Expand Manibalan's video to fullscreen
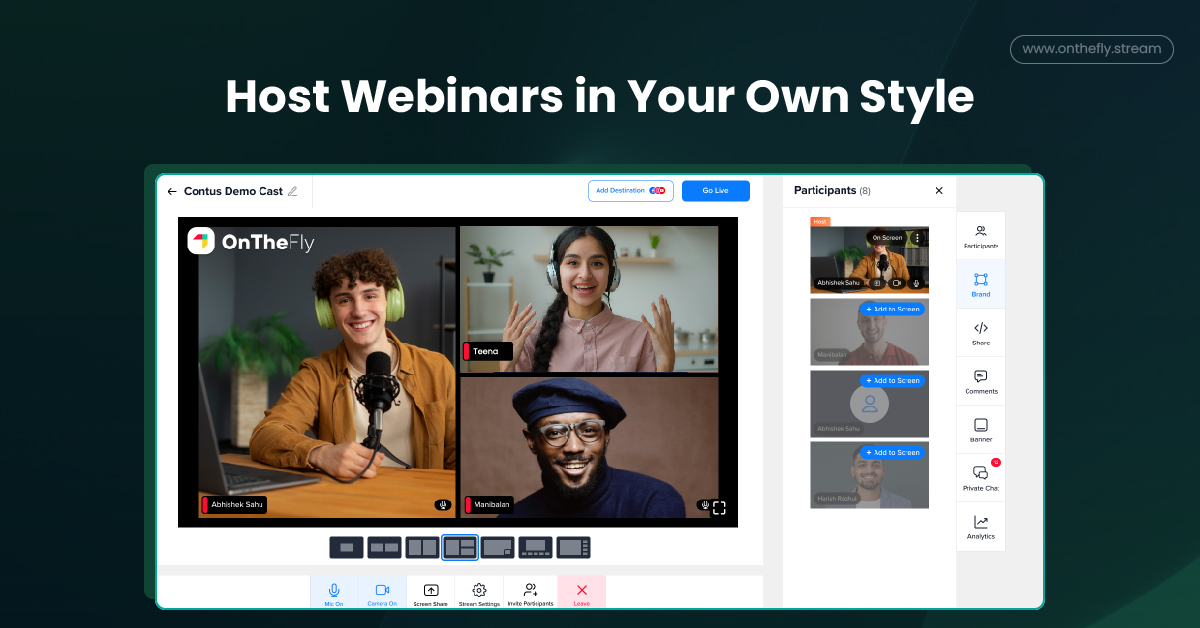This screenshot has width=1200, height=628. (720, 507)
